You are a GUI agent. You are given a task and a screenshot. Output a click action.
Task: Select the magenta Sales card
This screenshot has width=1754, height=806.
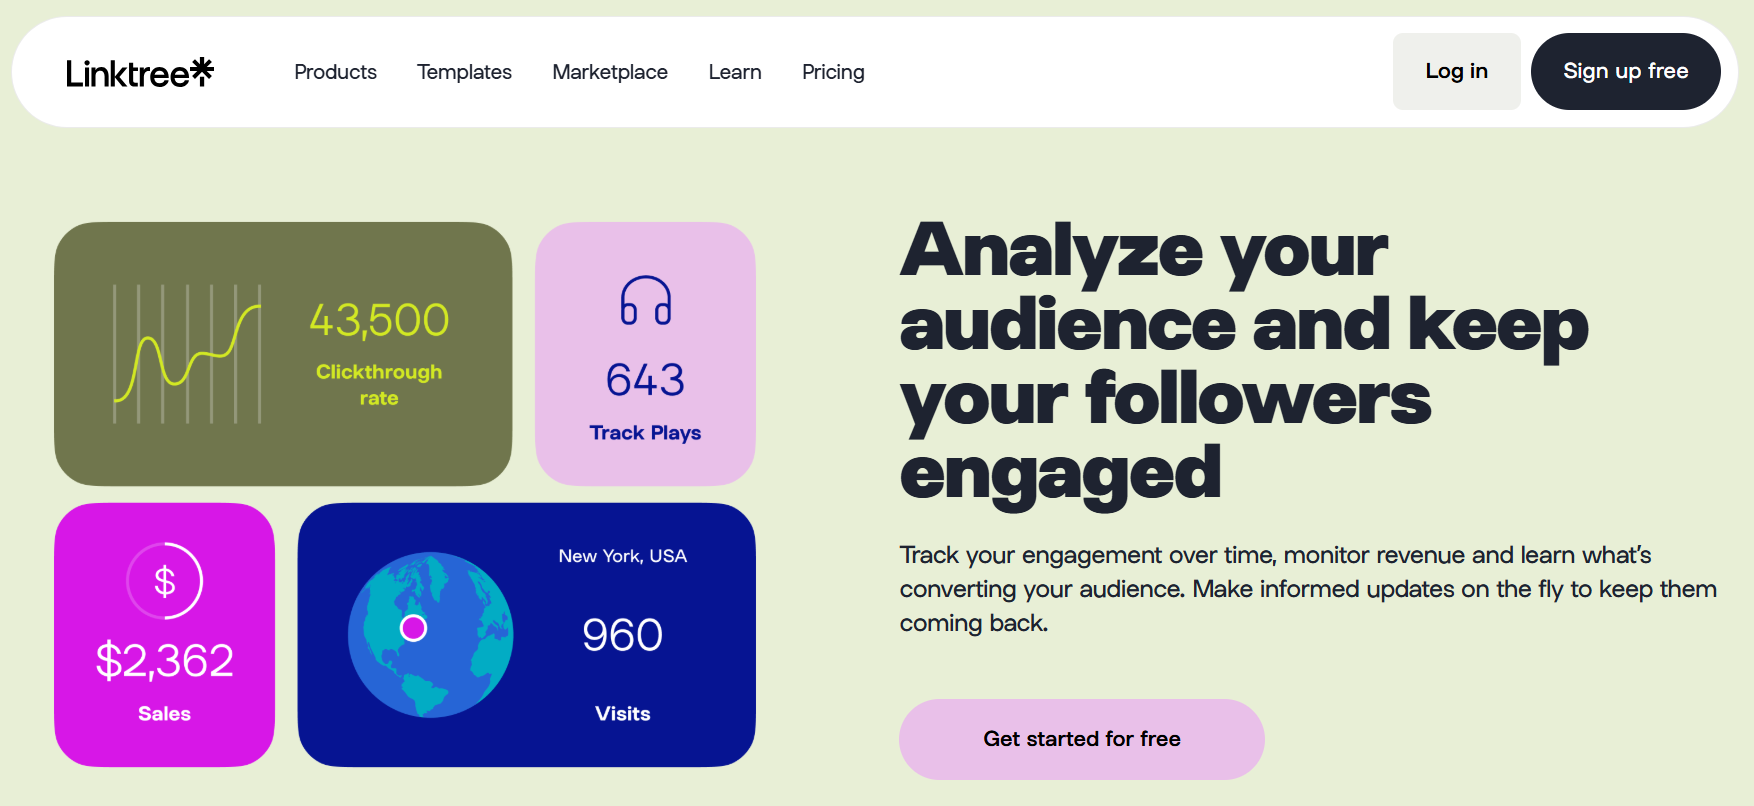(x=165, y=635)
